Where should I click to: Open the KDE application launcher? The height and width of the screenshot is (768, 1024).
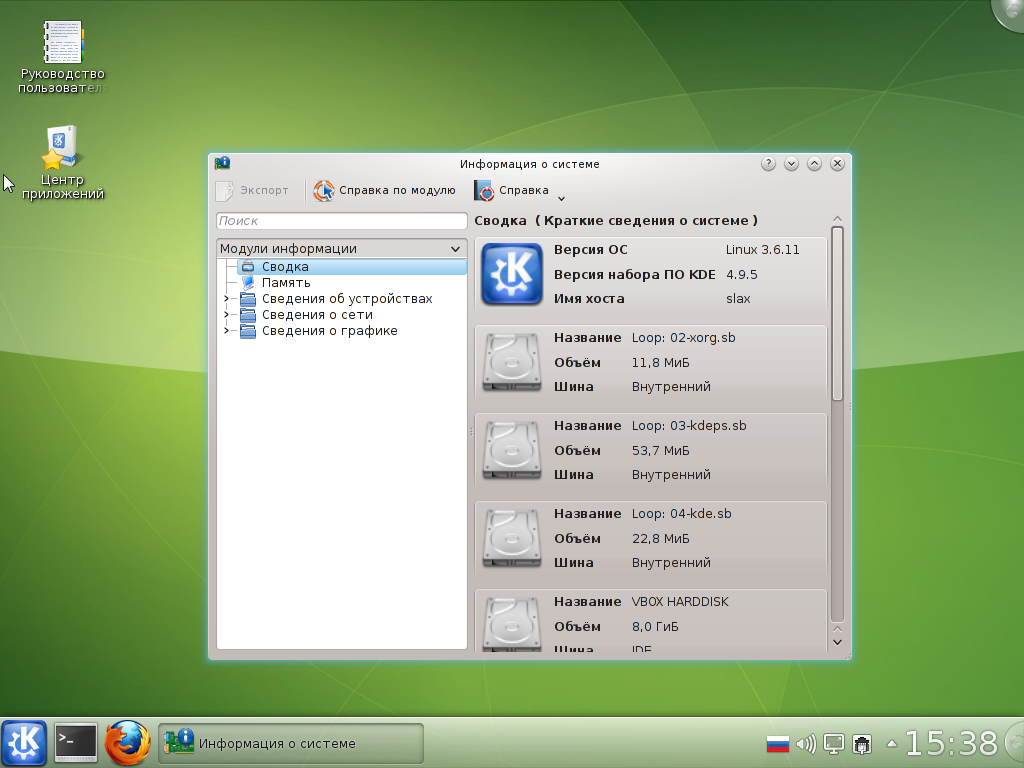tap(25, 743)
